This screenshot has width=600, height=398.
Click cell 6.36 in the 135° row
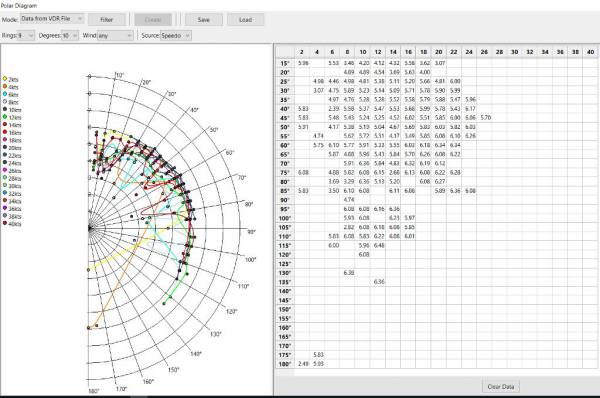[378, 282]
